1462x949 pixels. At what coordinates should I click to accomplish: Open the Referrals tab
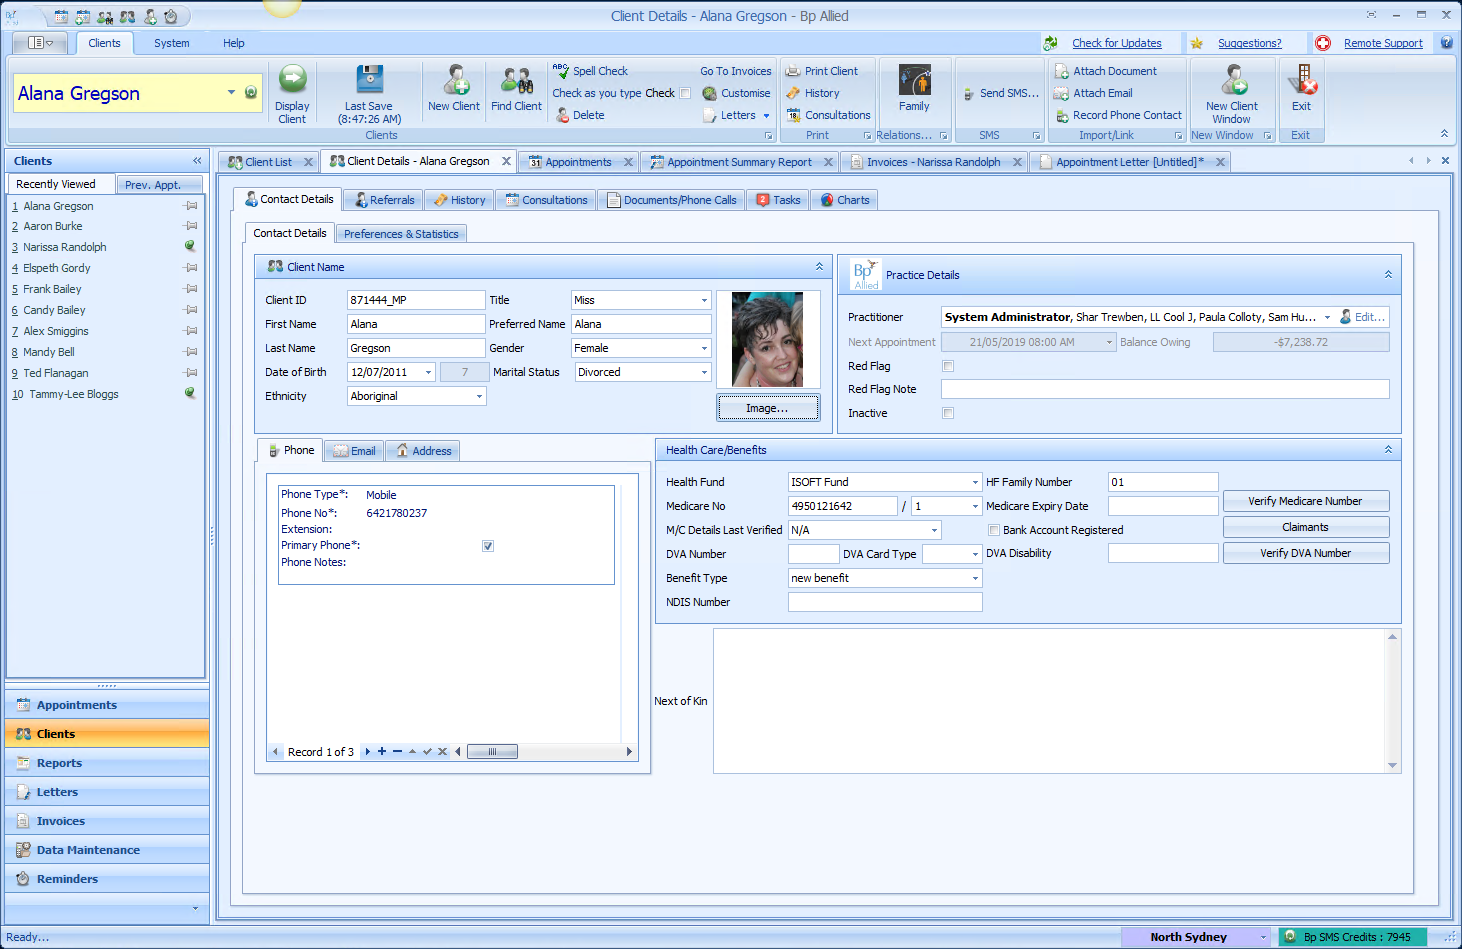pyautogui.click(x=385, y=200)
